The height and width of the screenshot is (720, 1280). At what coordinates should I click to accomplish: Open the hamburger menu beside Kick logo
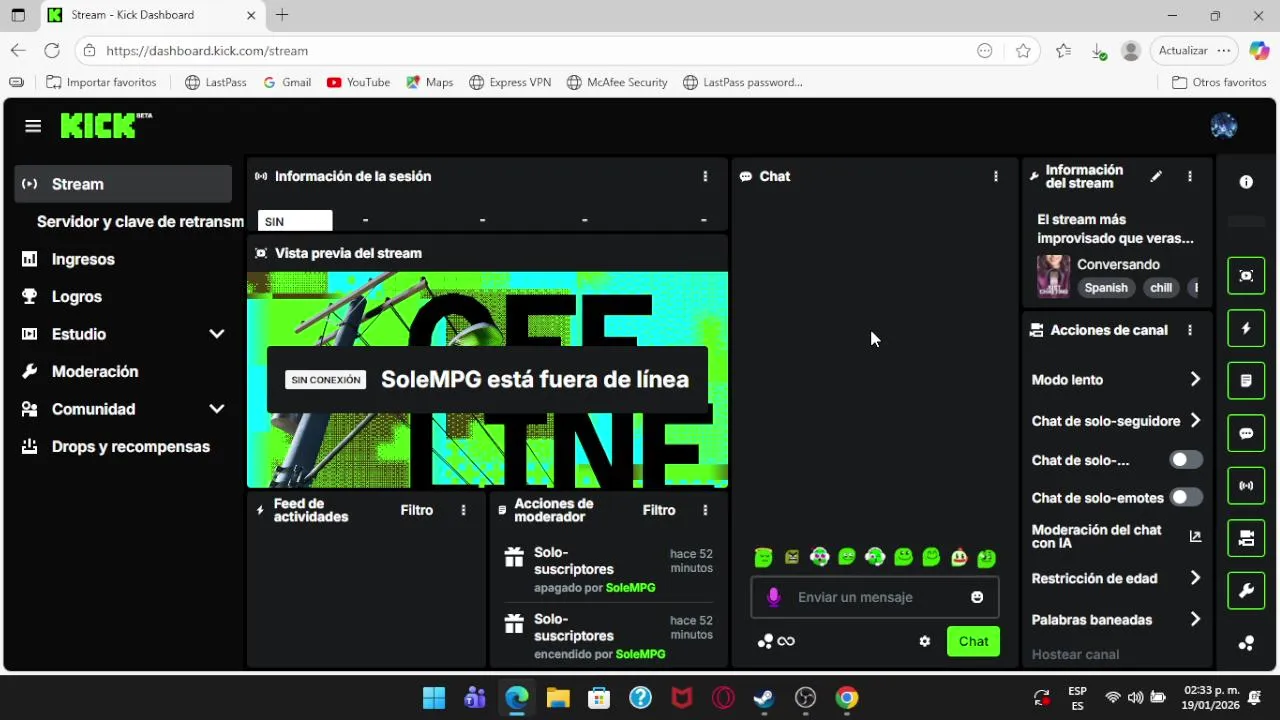(x=33, y=126)
